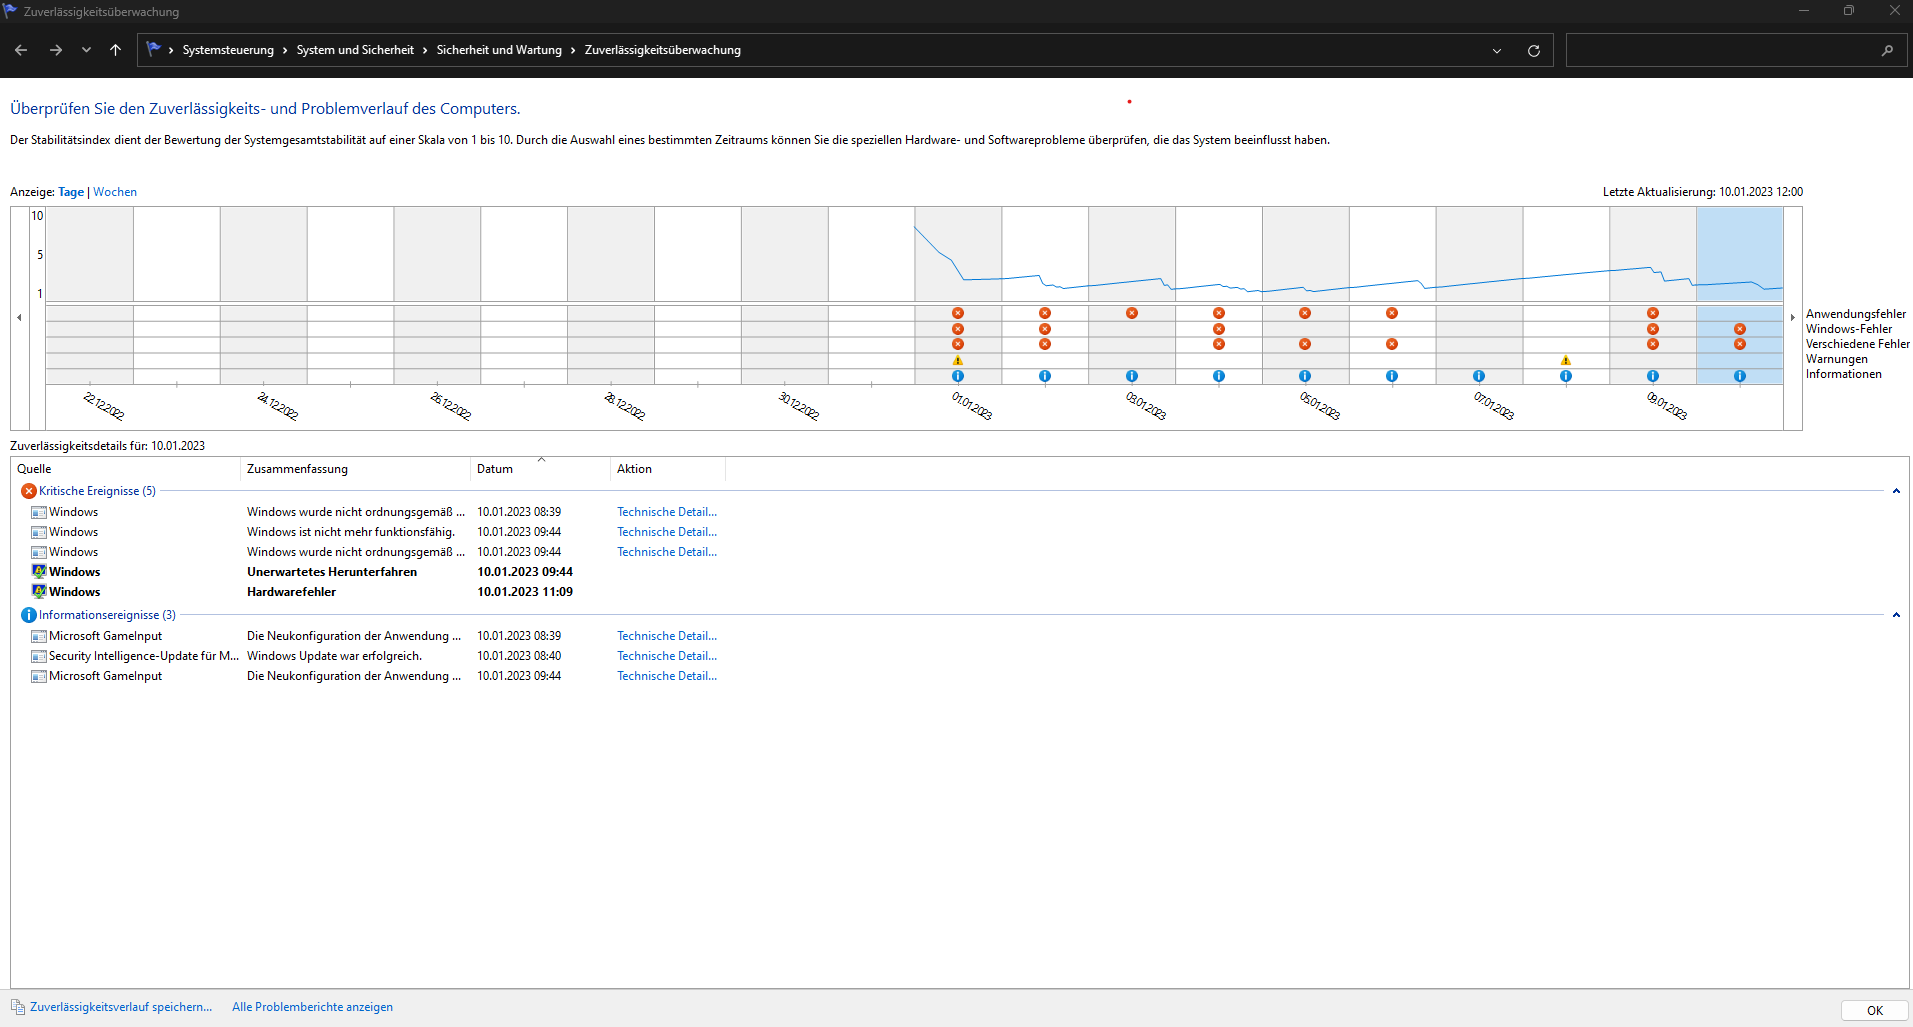Click icon of Security Intelligence-Update row
1913x1027 pixels.
39,656
